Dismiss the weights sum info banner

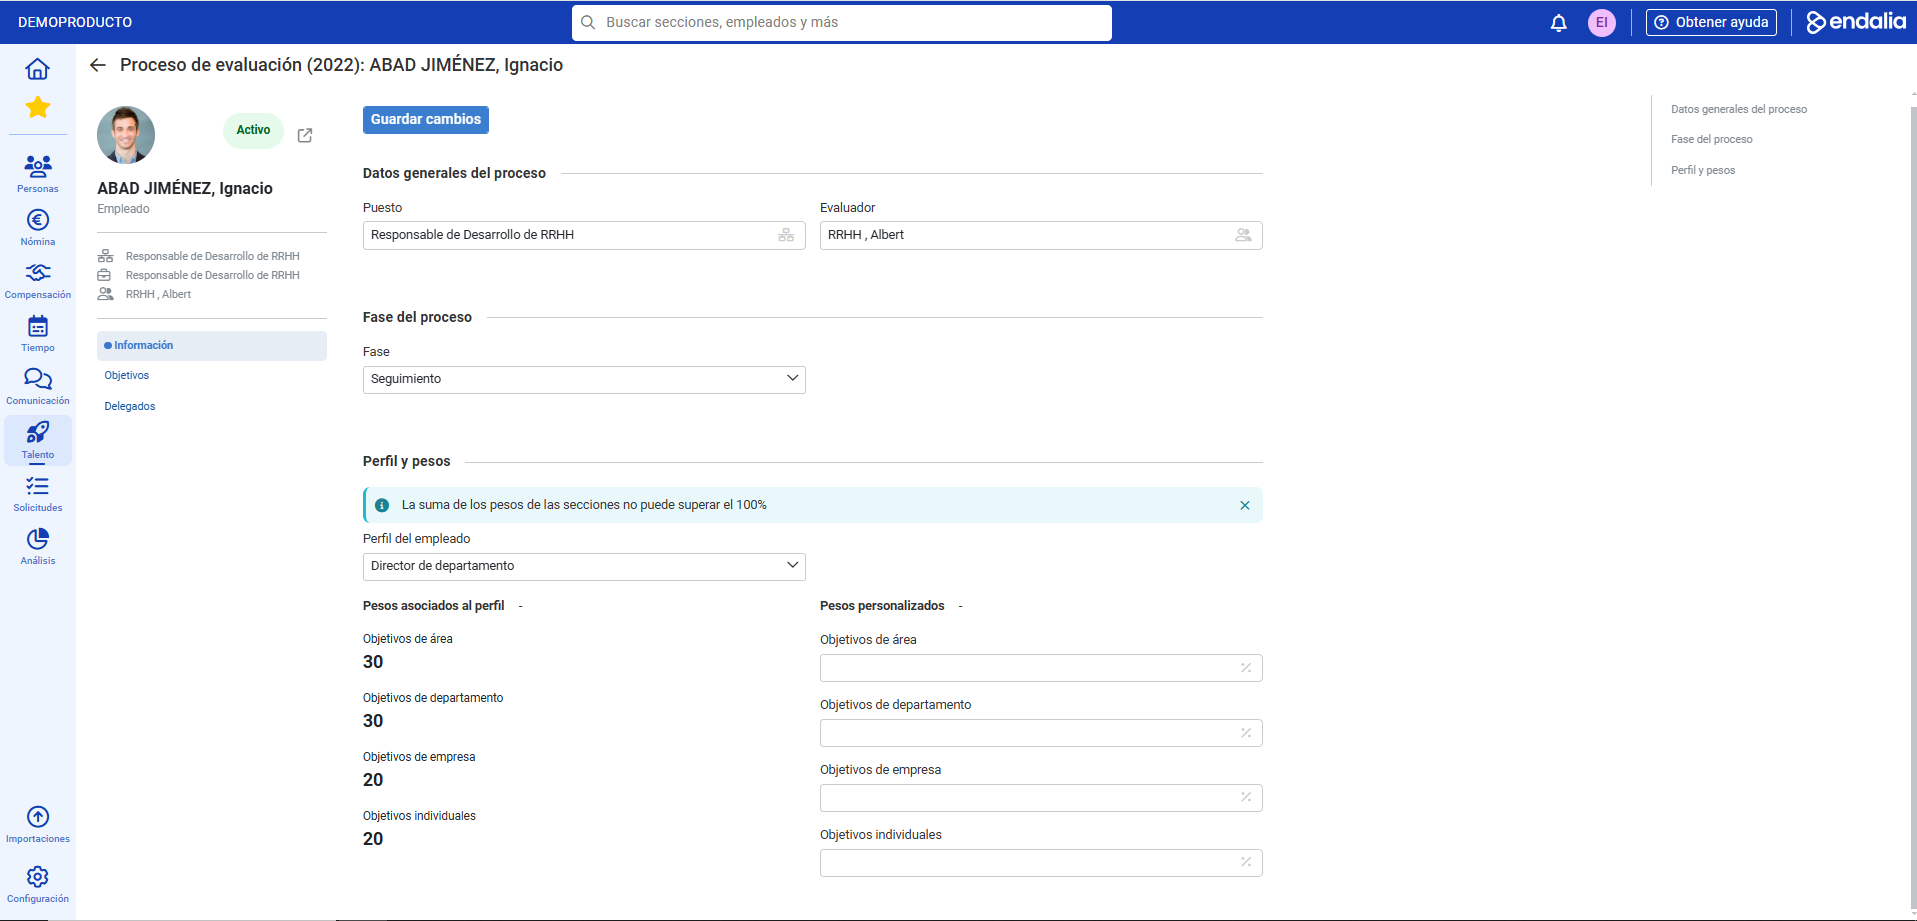click(x=1245, y=505)
